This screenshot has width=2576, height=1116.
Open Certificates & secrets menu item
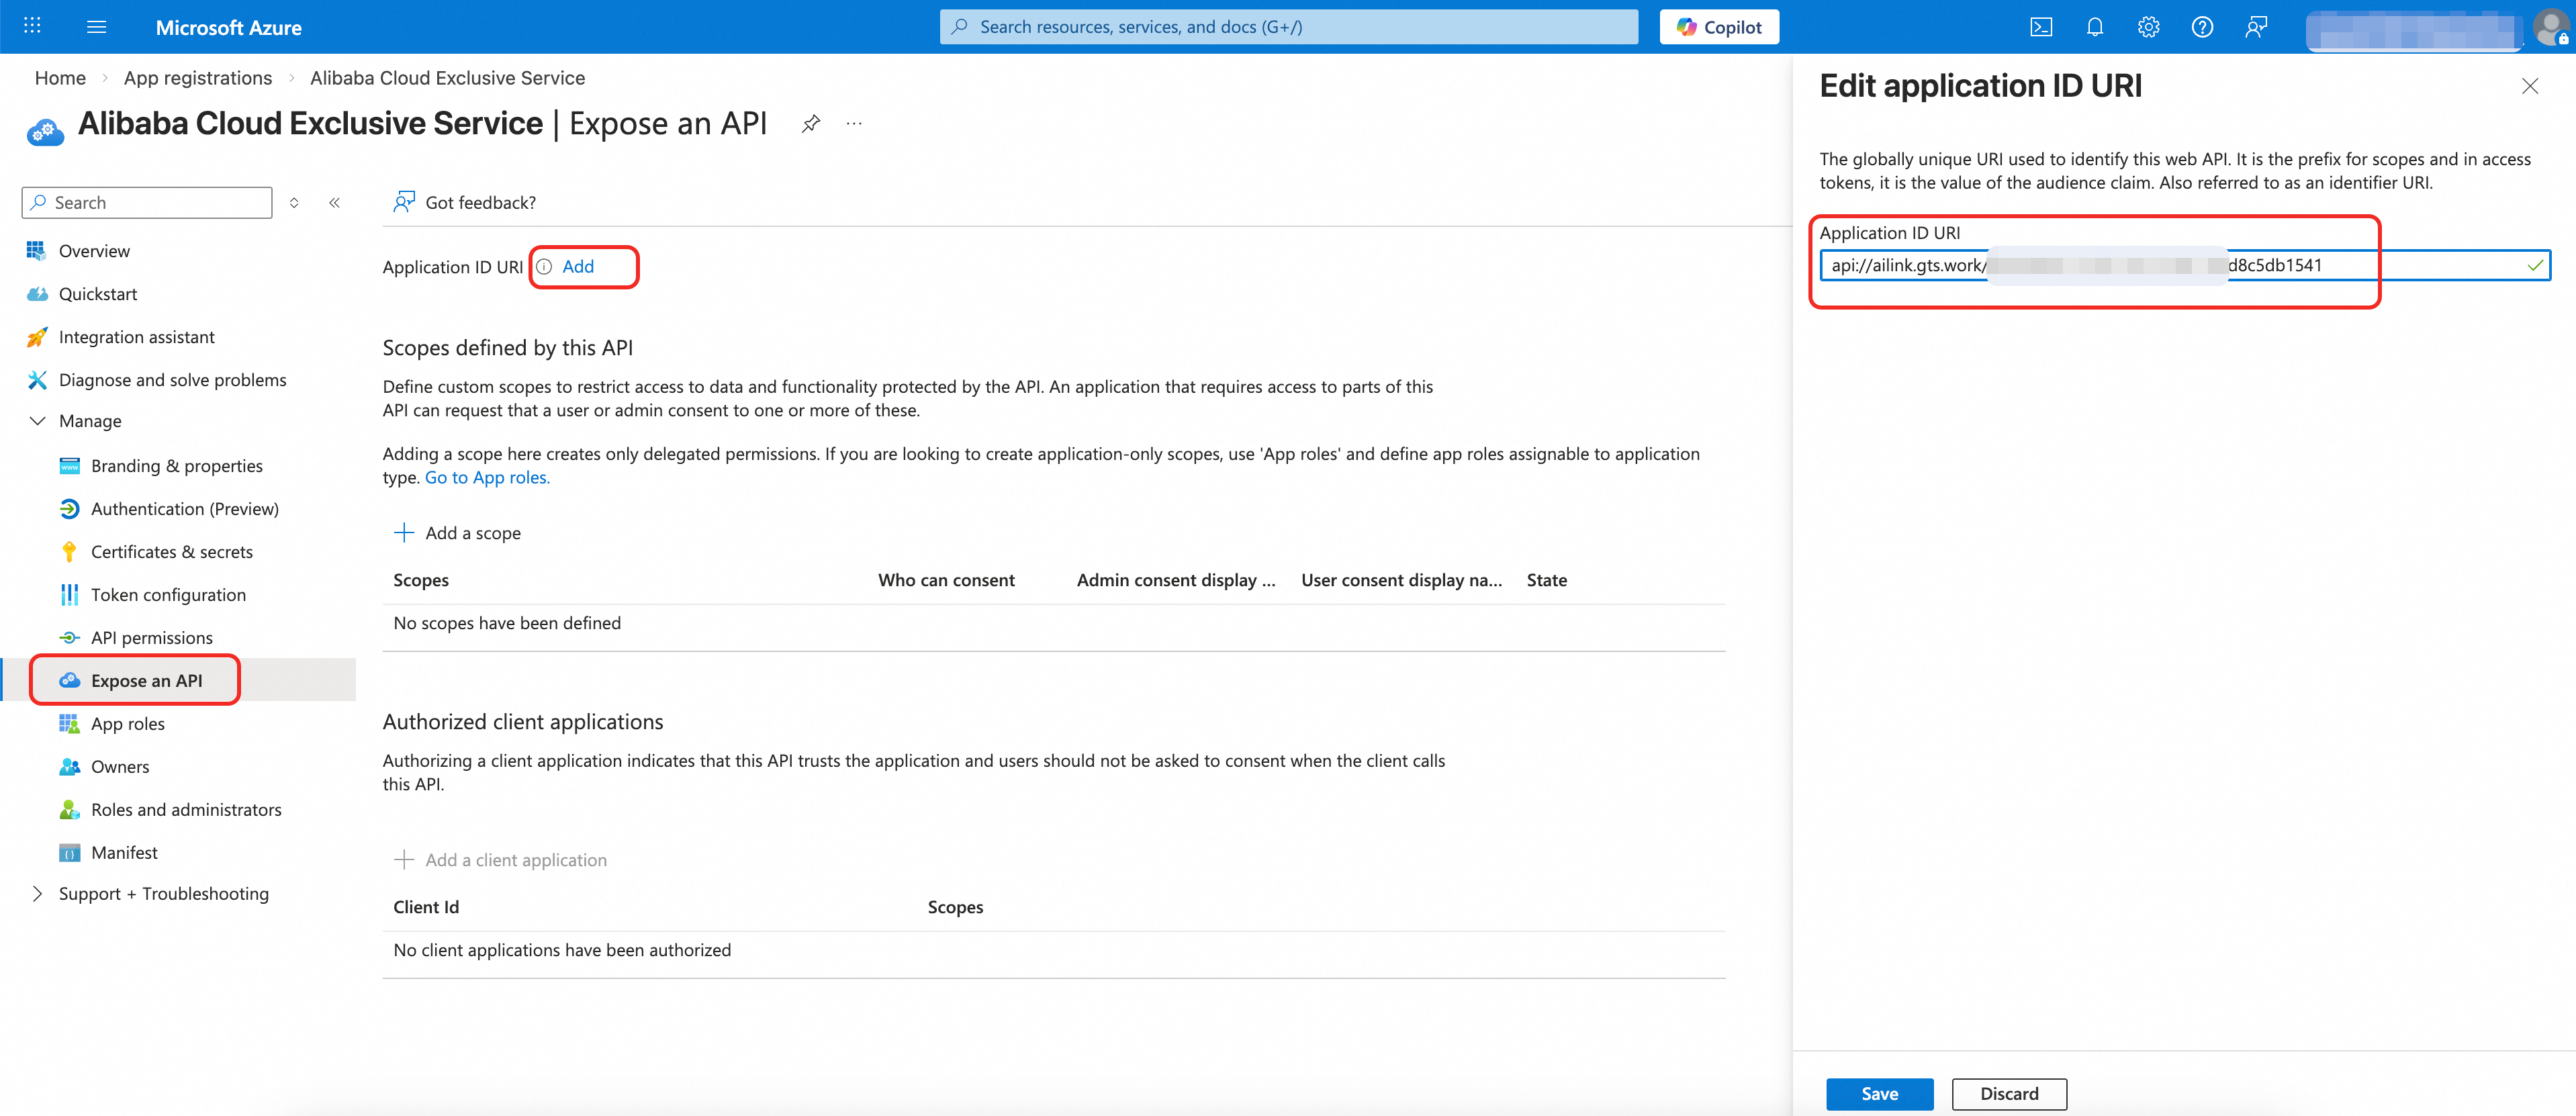coord(171,552)
